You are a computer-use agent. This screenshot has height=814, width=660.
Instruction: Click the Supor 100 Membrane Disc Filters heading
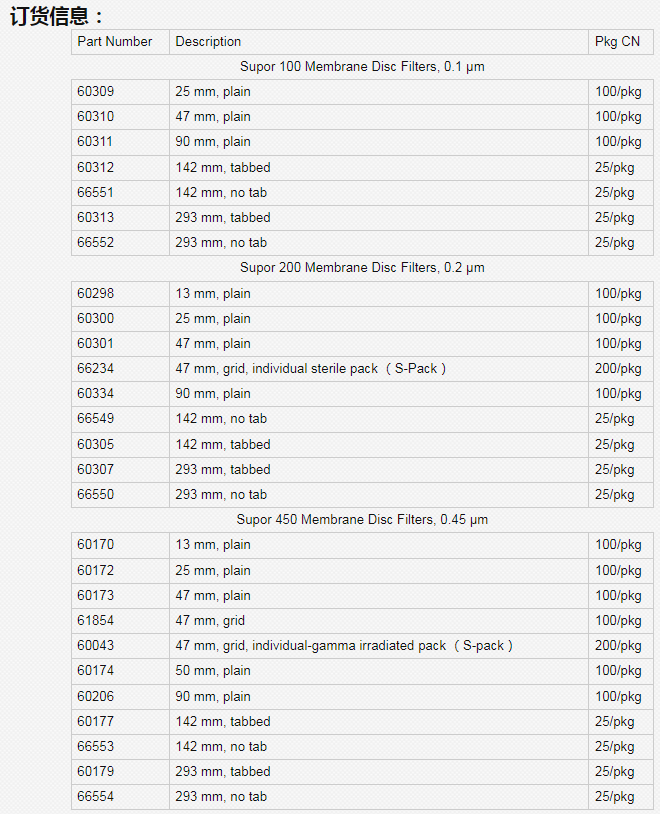click(x=362, y=67)
